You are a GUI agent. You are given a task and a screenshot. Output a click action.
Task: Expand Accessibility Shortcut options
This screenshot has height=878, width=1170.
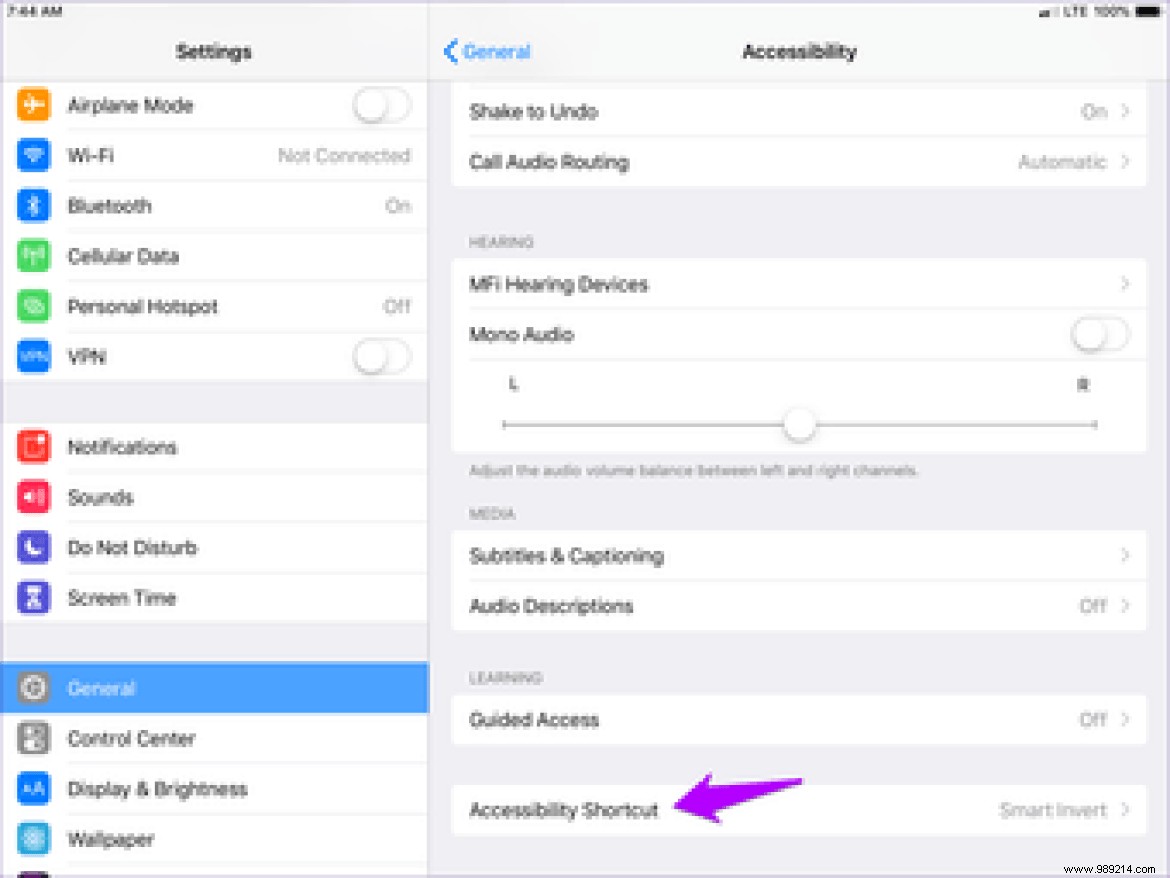pos(800,810)
